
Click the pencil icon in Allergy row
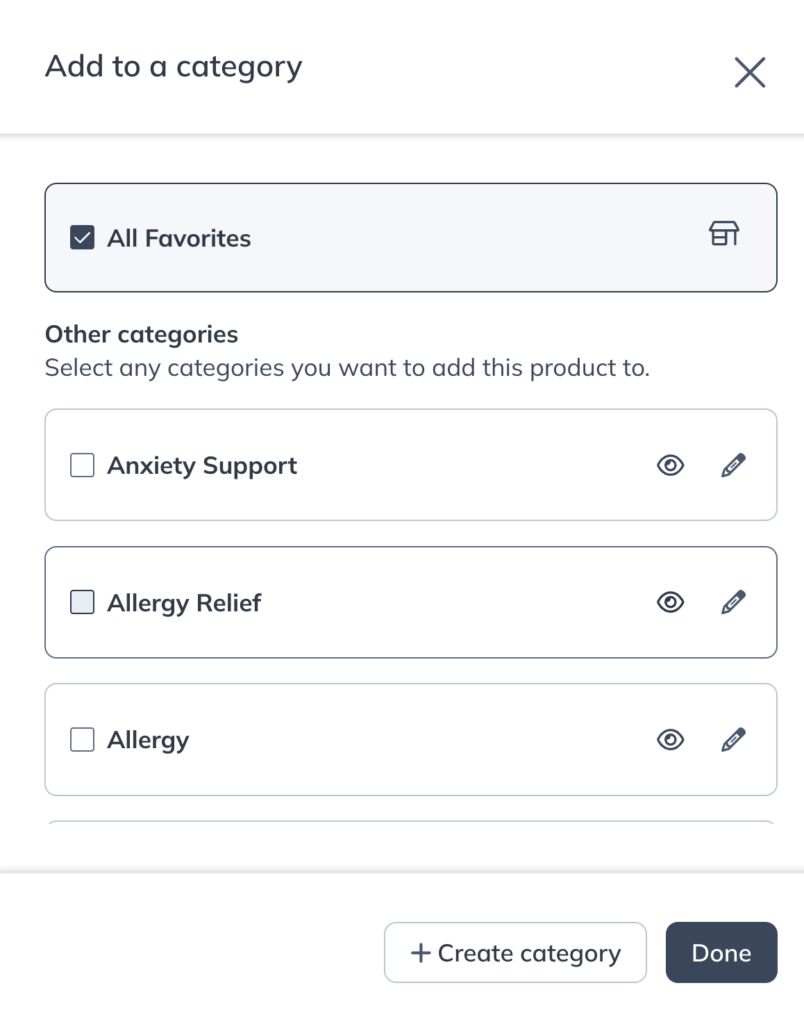(733, 740)
